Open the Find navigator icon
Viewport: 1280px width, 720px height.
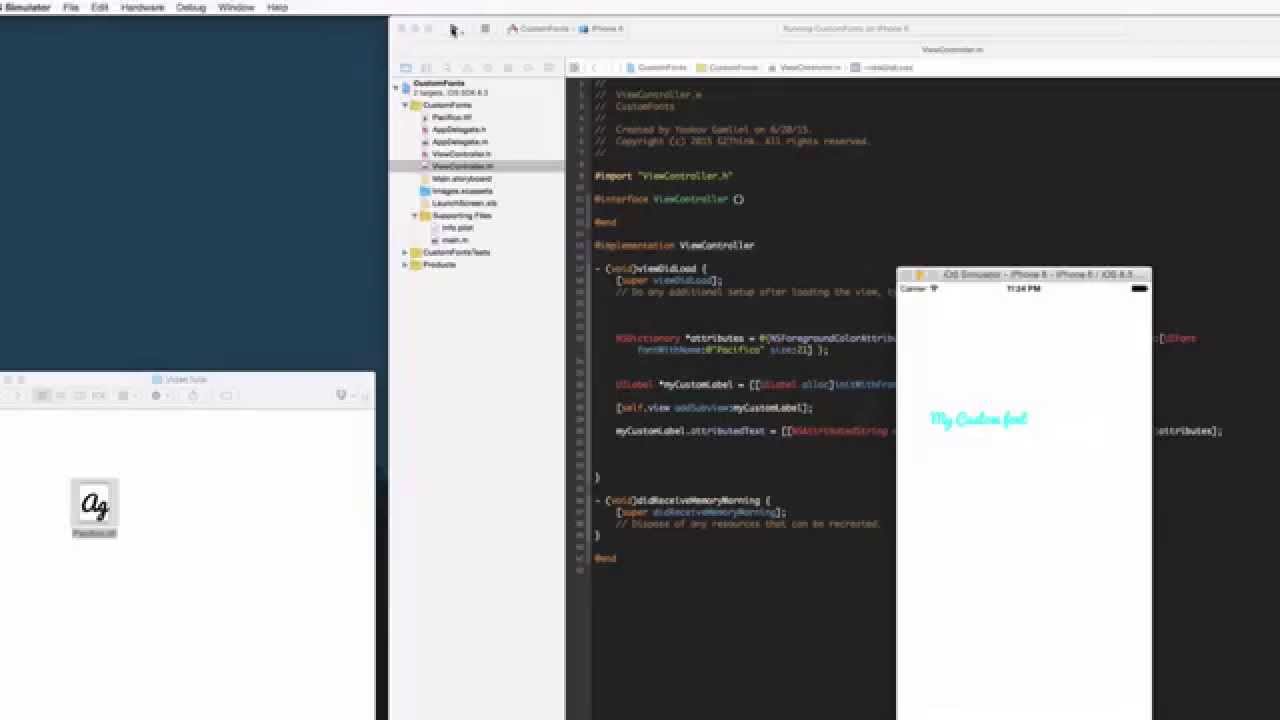click(x=446, y=67)
